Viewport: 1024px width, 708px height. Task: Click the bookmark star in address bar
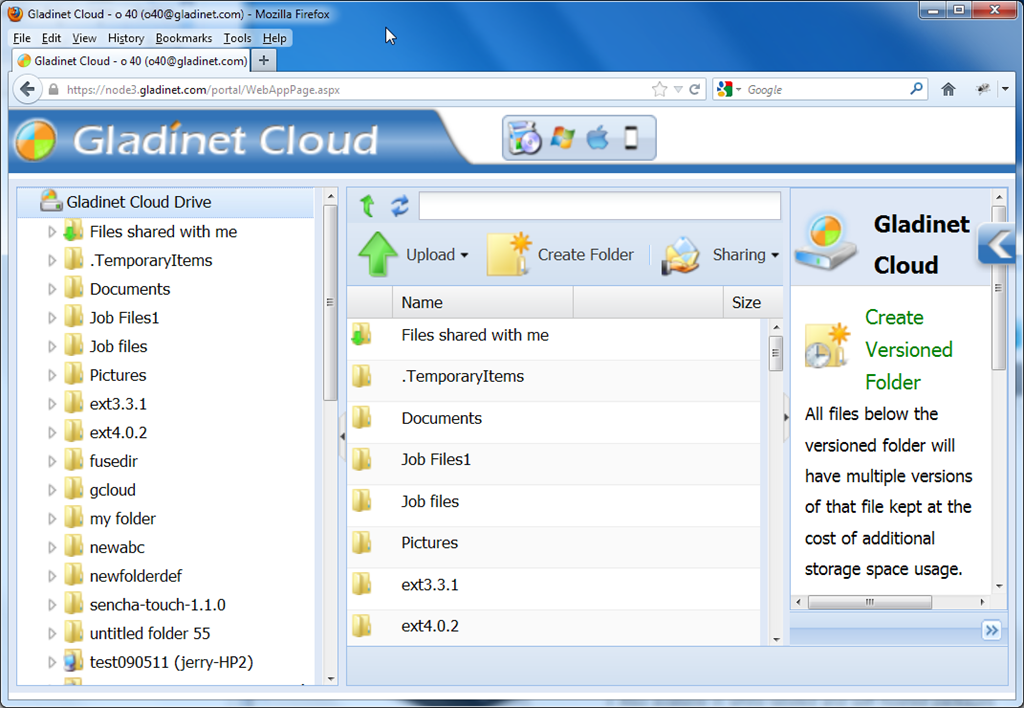click(x=660, y=89)
